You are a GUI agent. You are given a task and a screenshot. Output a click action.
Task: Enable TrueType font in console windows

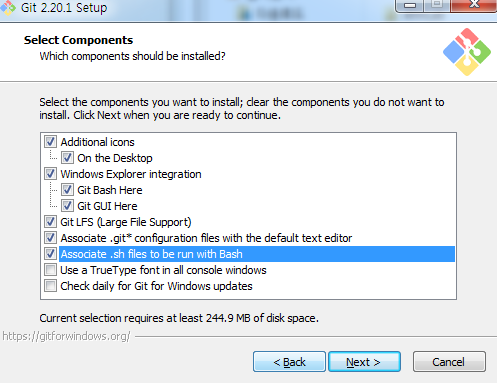[50, 270]
